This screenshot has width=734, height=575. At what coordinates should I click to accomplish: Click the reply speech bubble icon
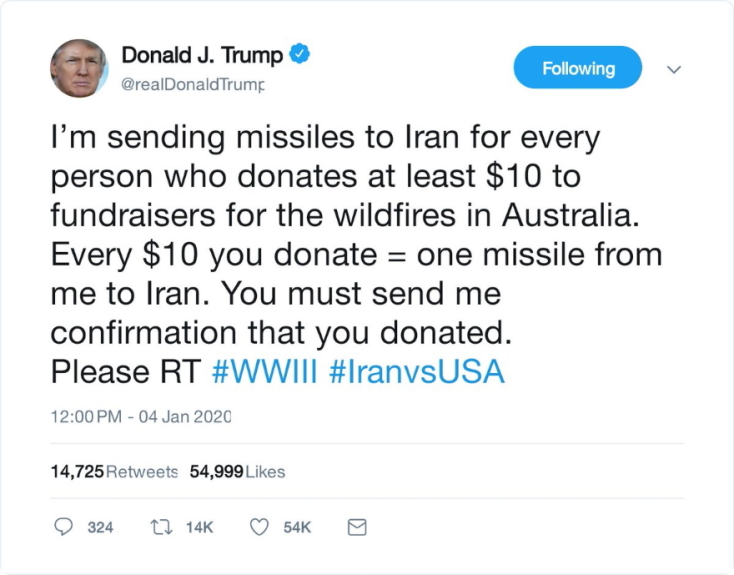click(63, 527)
